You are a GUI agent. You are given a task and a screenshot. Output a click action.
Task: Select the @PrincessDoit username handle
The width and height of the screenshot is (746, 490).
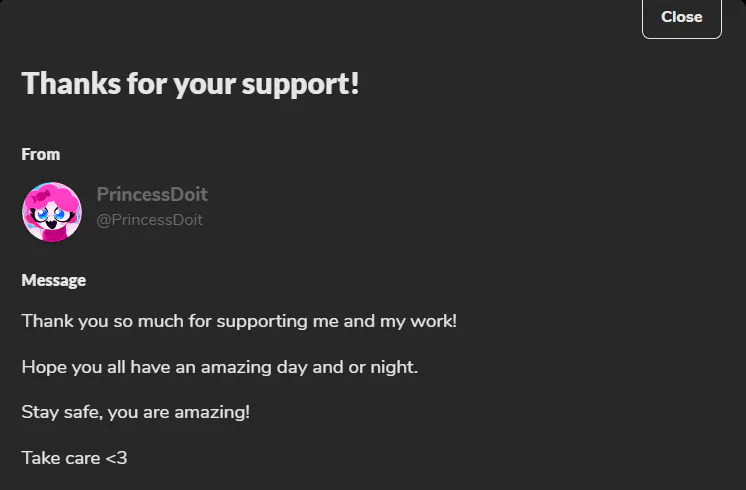point(149,220)
